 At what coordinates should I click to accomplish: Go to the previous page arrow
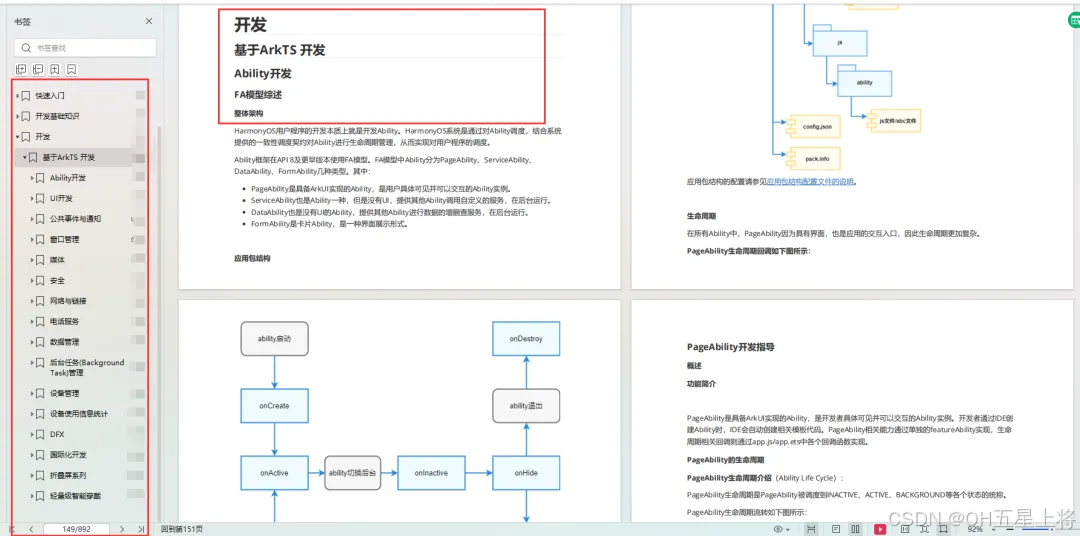pyautogui.click(x=31, y=529)
